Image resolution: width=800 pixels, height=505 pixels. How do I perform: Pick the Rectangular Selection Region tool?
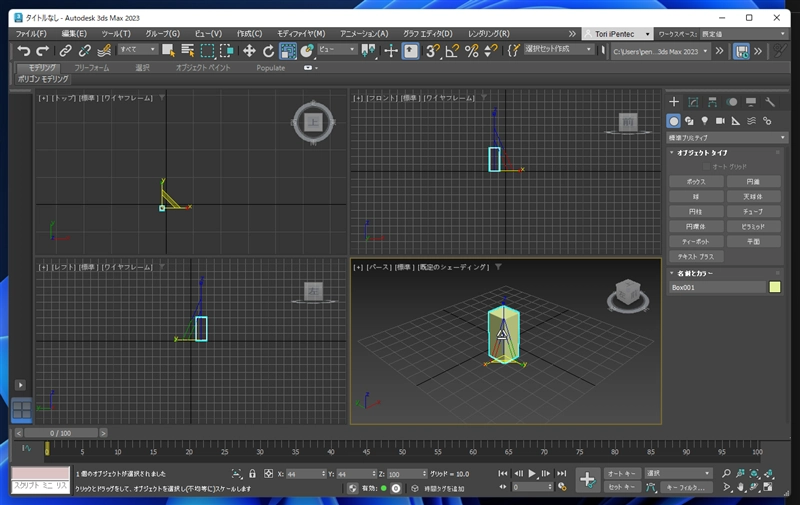[x=208, y=50]
